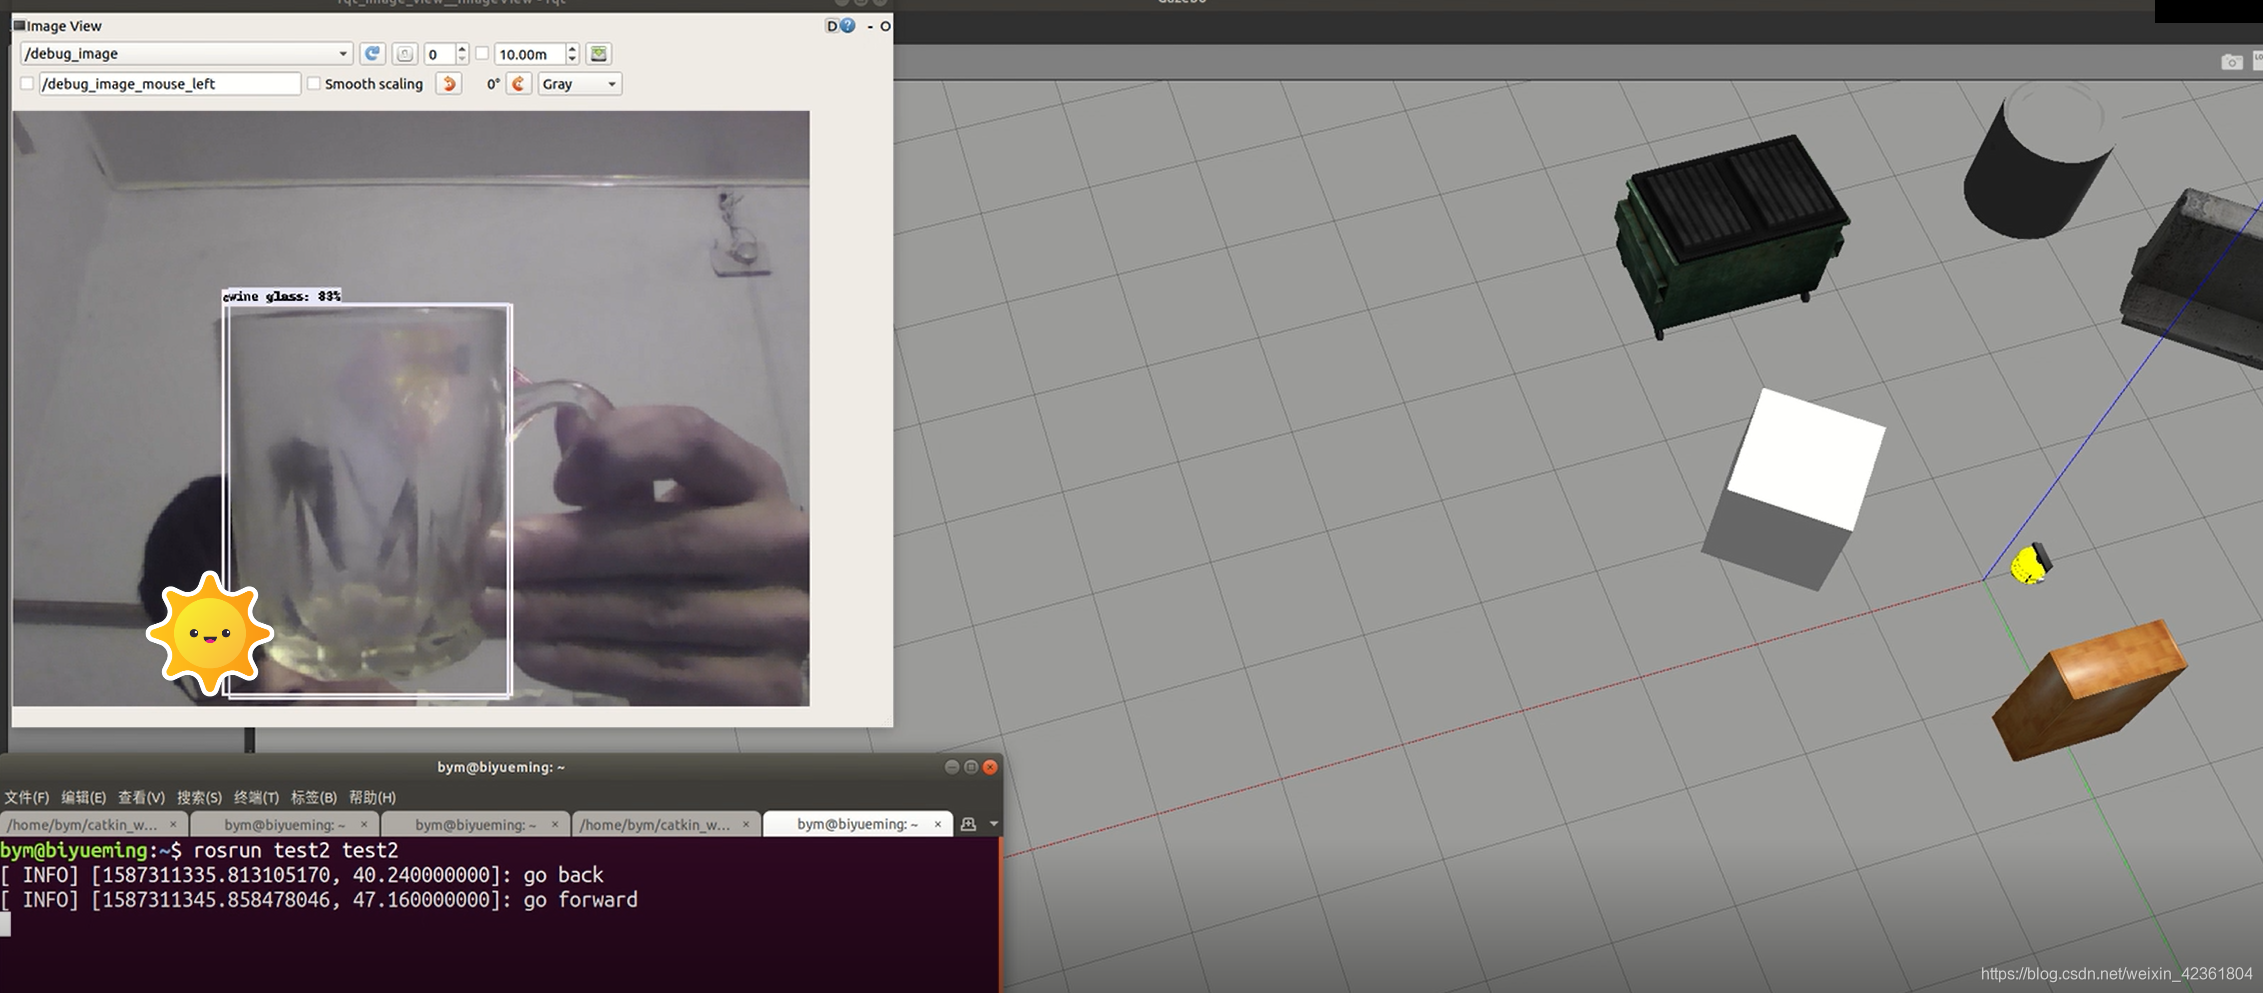The width and height of the screenshot is (2263, 993).
Task: Save the current image with the save icon
Action: coord(599,54)
